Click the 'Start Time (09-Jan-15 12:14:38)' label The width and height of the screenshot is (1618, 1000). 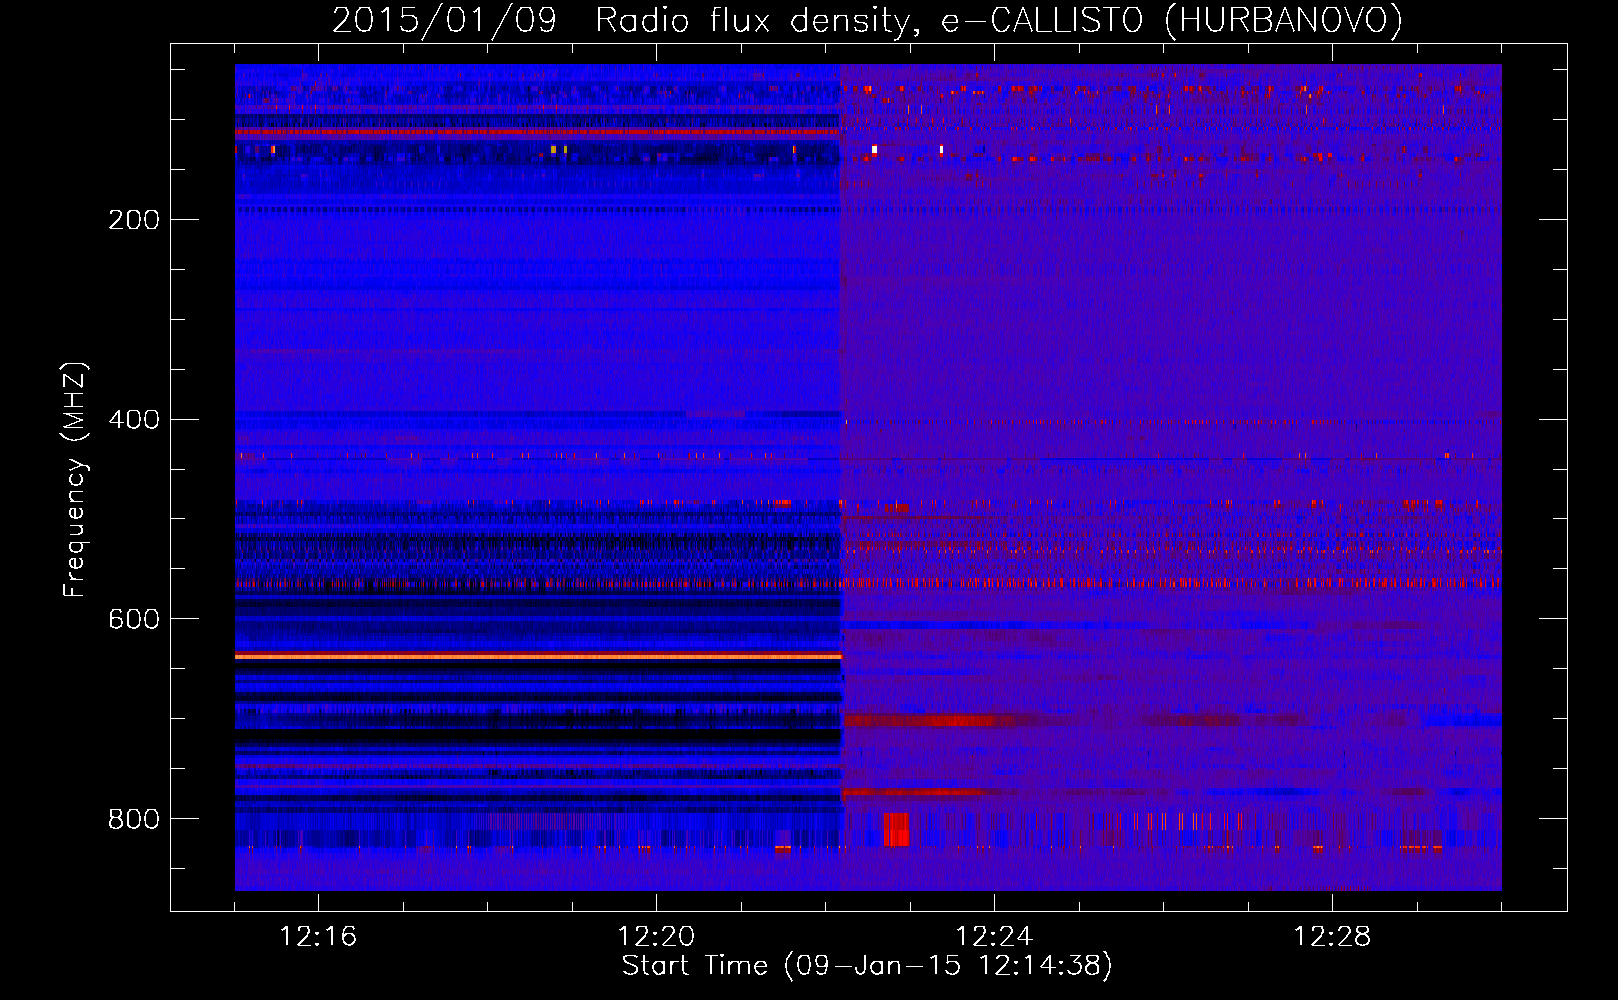click(867, 966)
